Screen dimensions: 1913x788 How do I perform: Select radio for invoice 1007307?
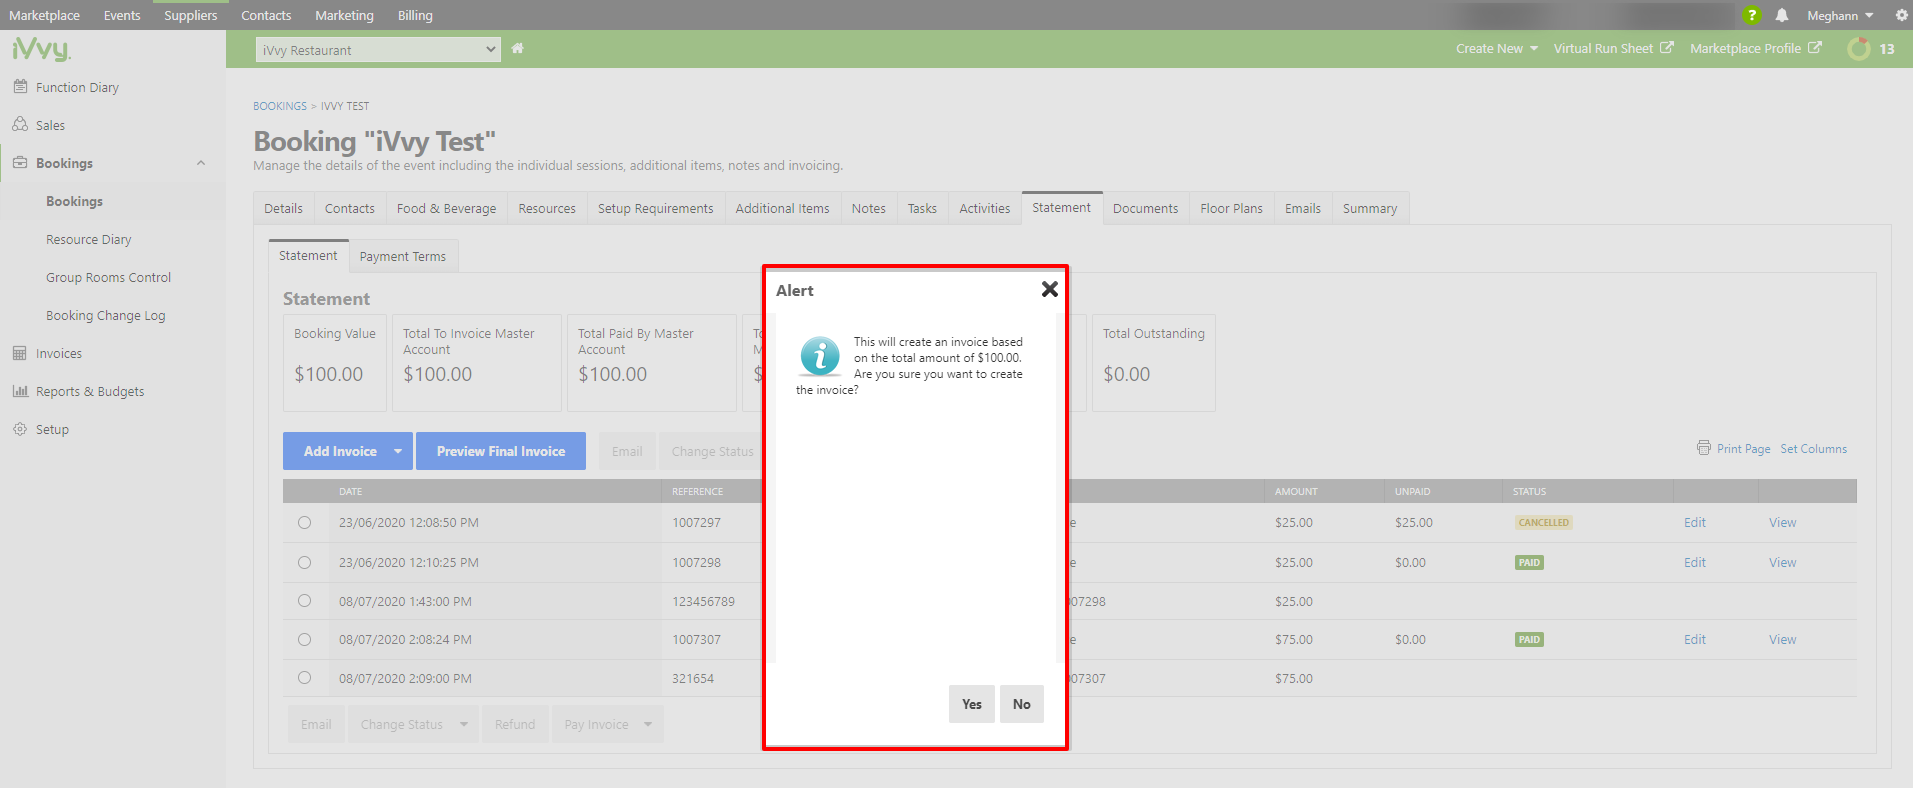[x=304, y=640]
